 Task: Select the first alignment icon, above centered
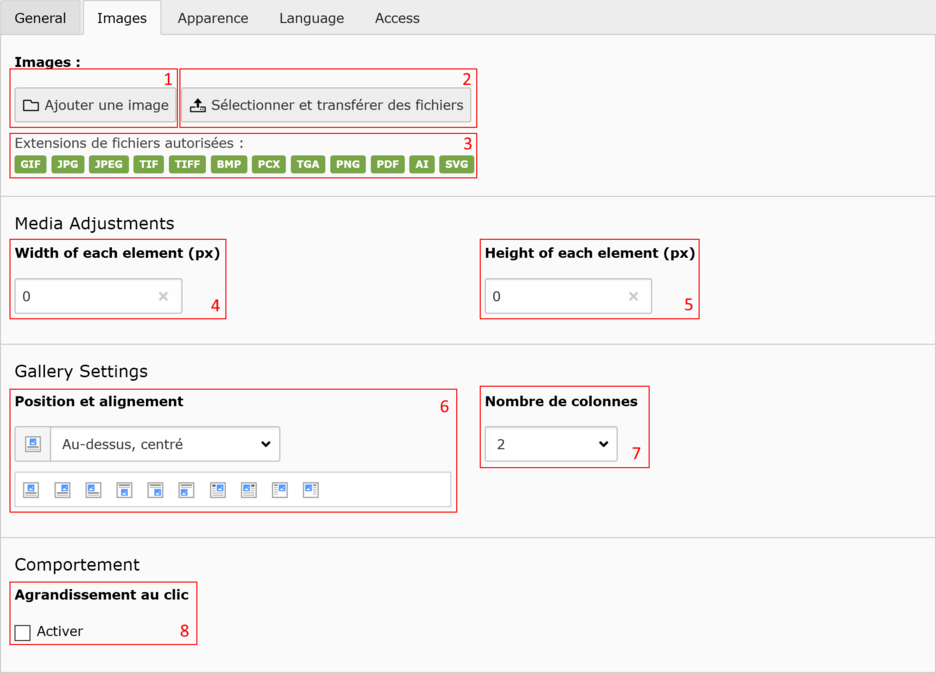point(31,490)
